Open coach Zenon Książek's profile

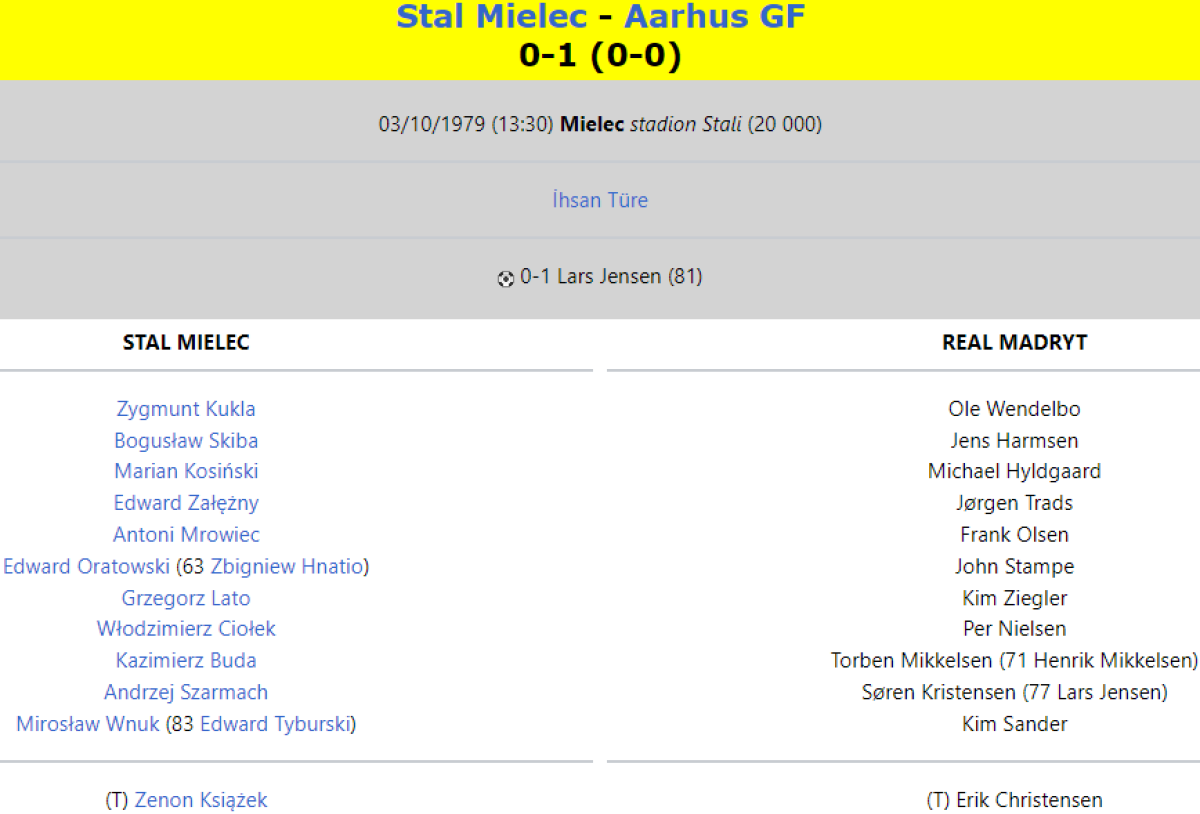coord(201,800)
